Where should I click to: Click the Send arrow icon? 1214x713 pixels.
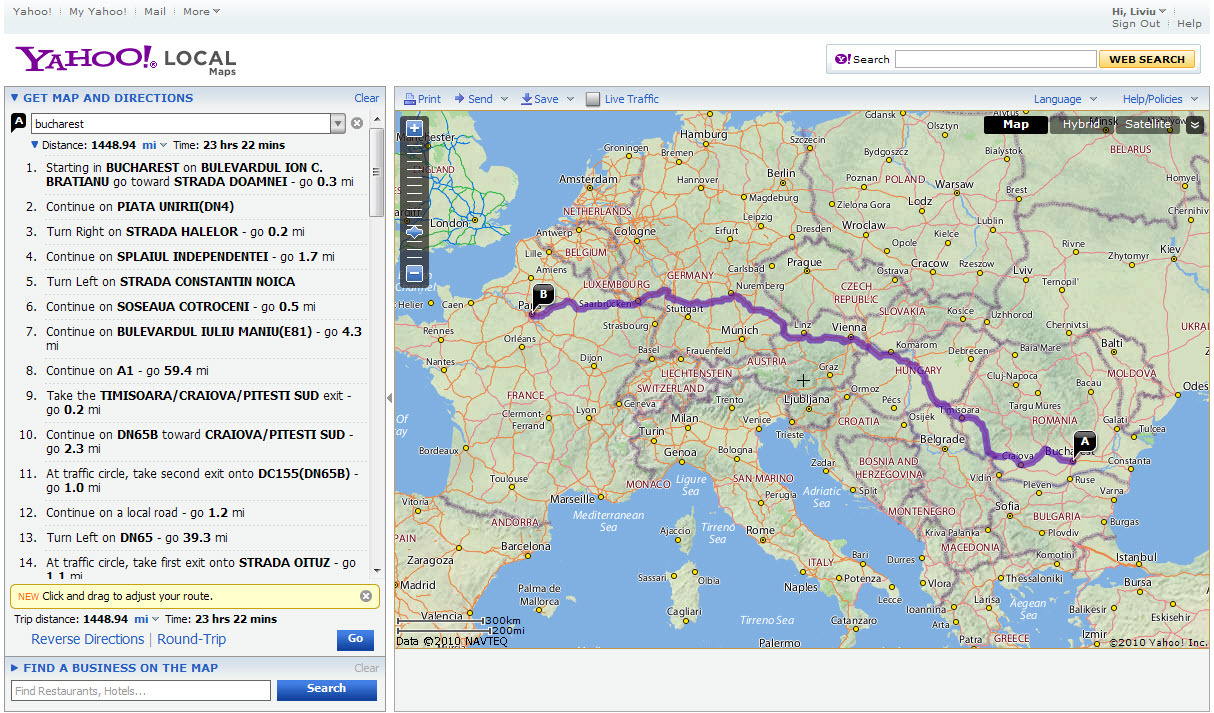(460, 99)
